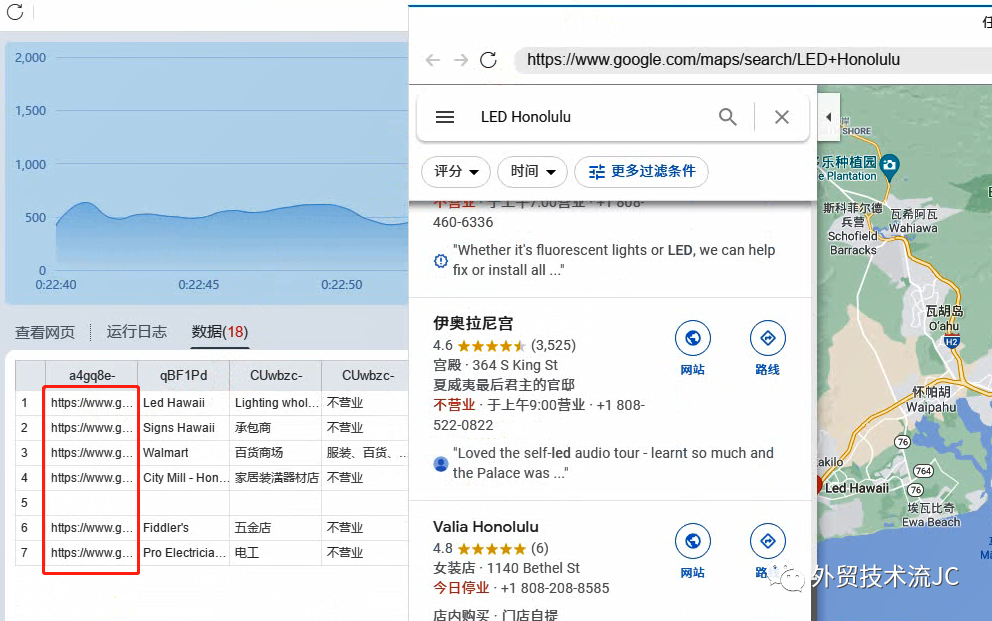Click the URL cell in row 1
Screen dimensions: 992x621
[92, 403]
